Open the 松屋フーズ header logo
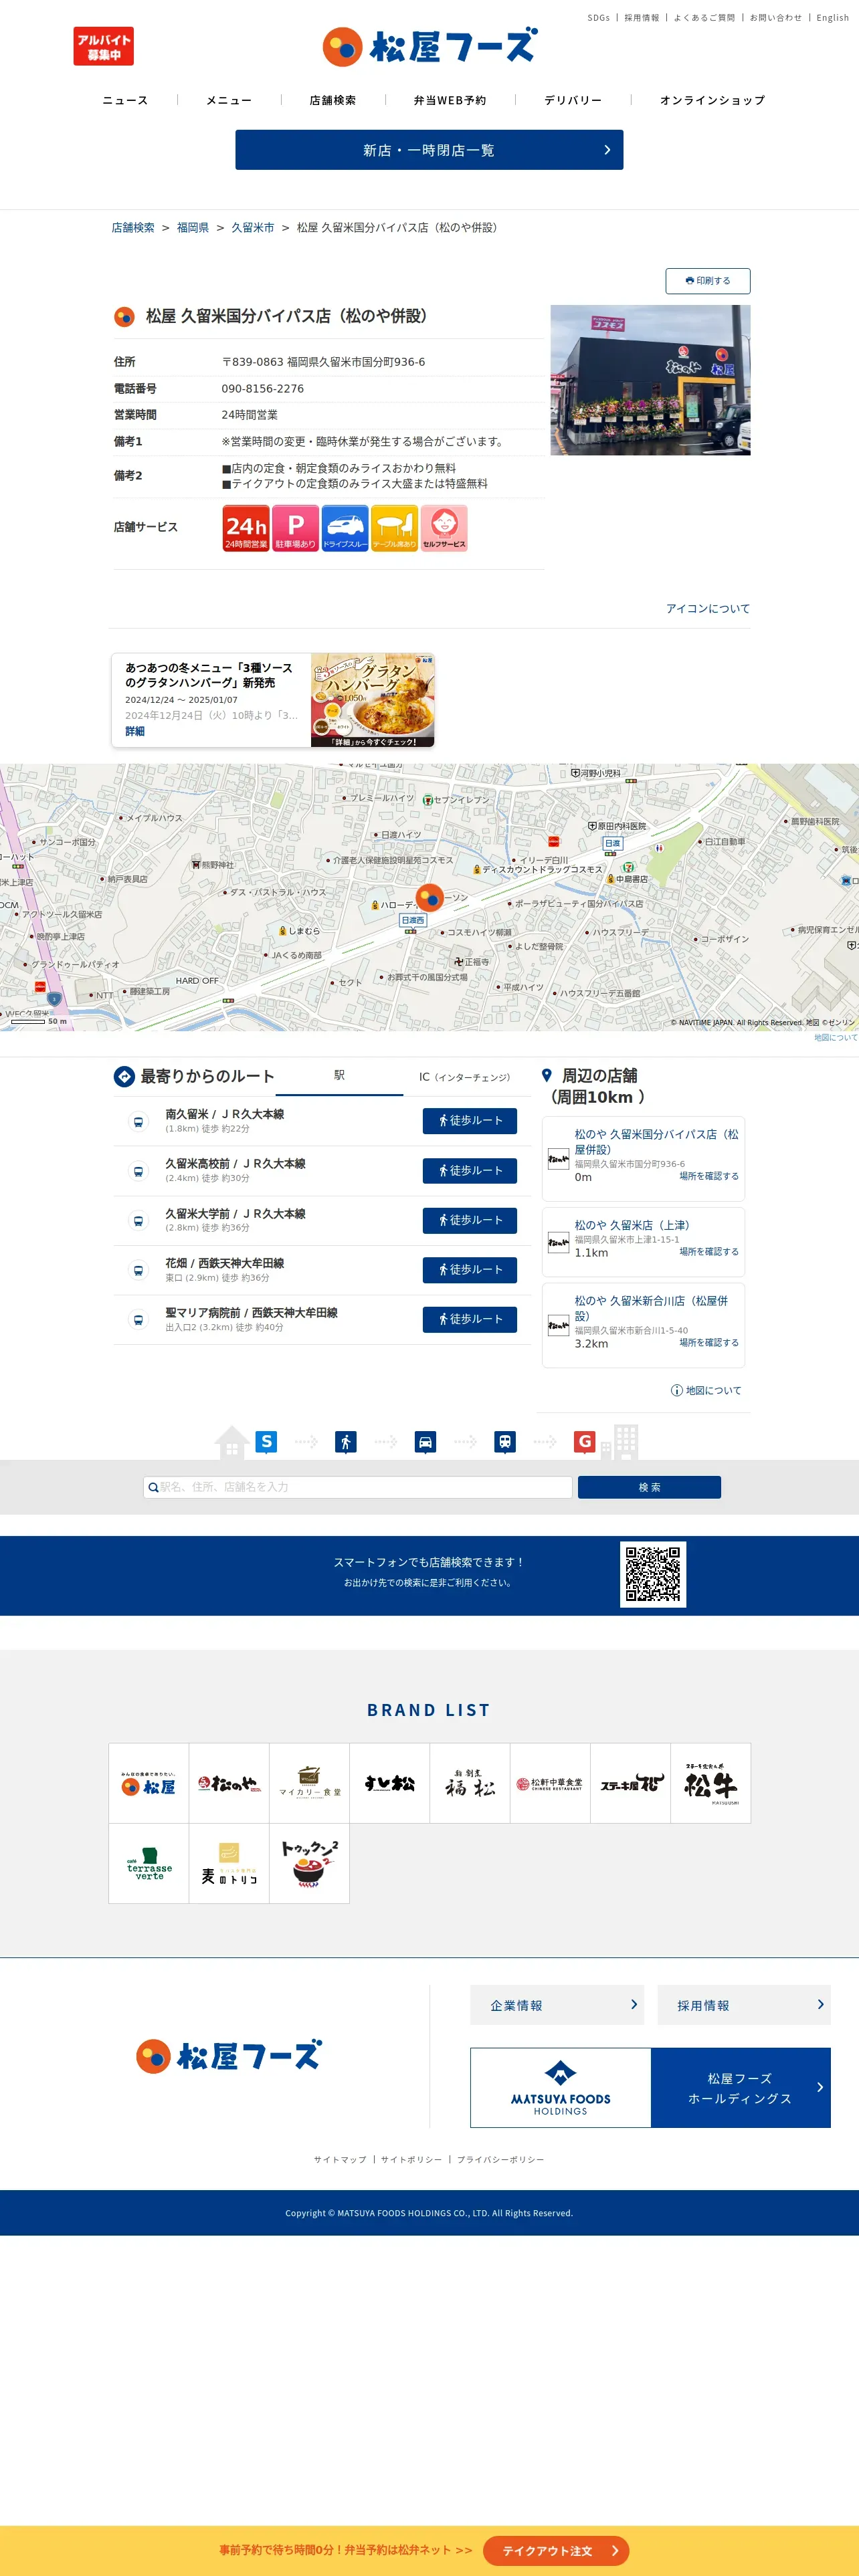This screenshot has width=859, height=2576. tap(430, 46)
